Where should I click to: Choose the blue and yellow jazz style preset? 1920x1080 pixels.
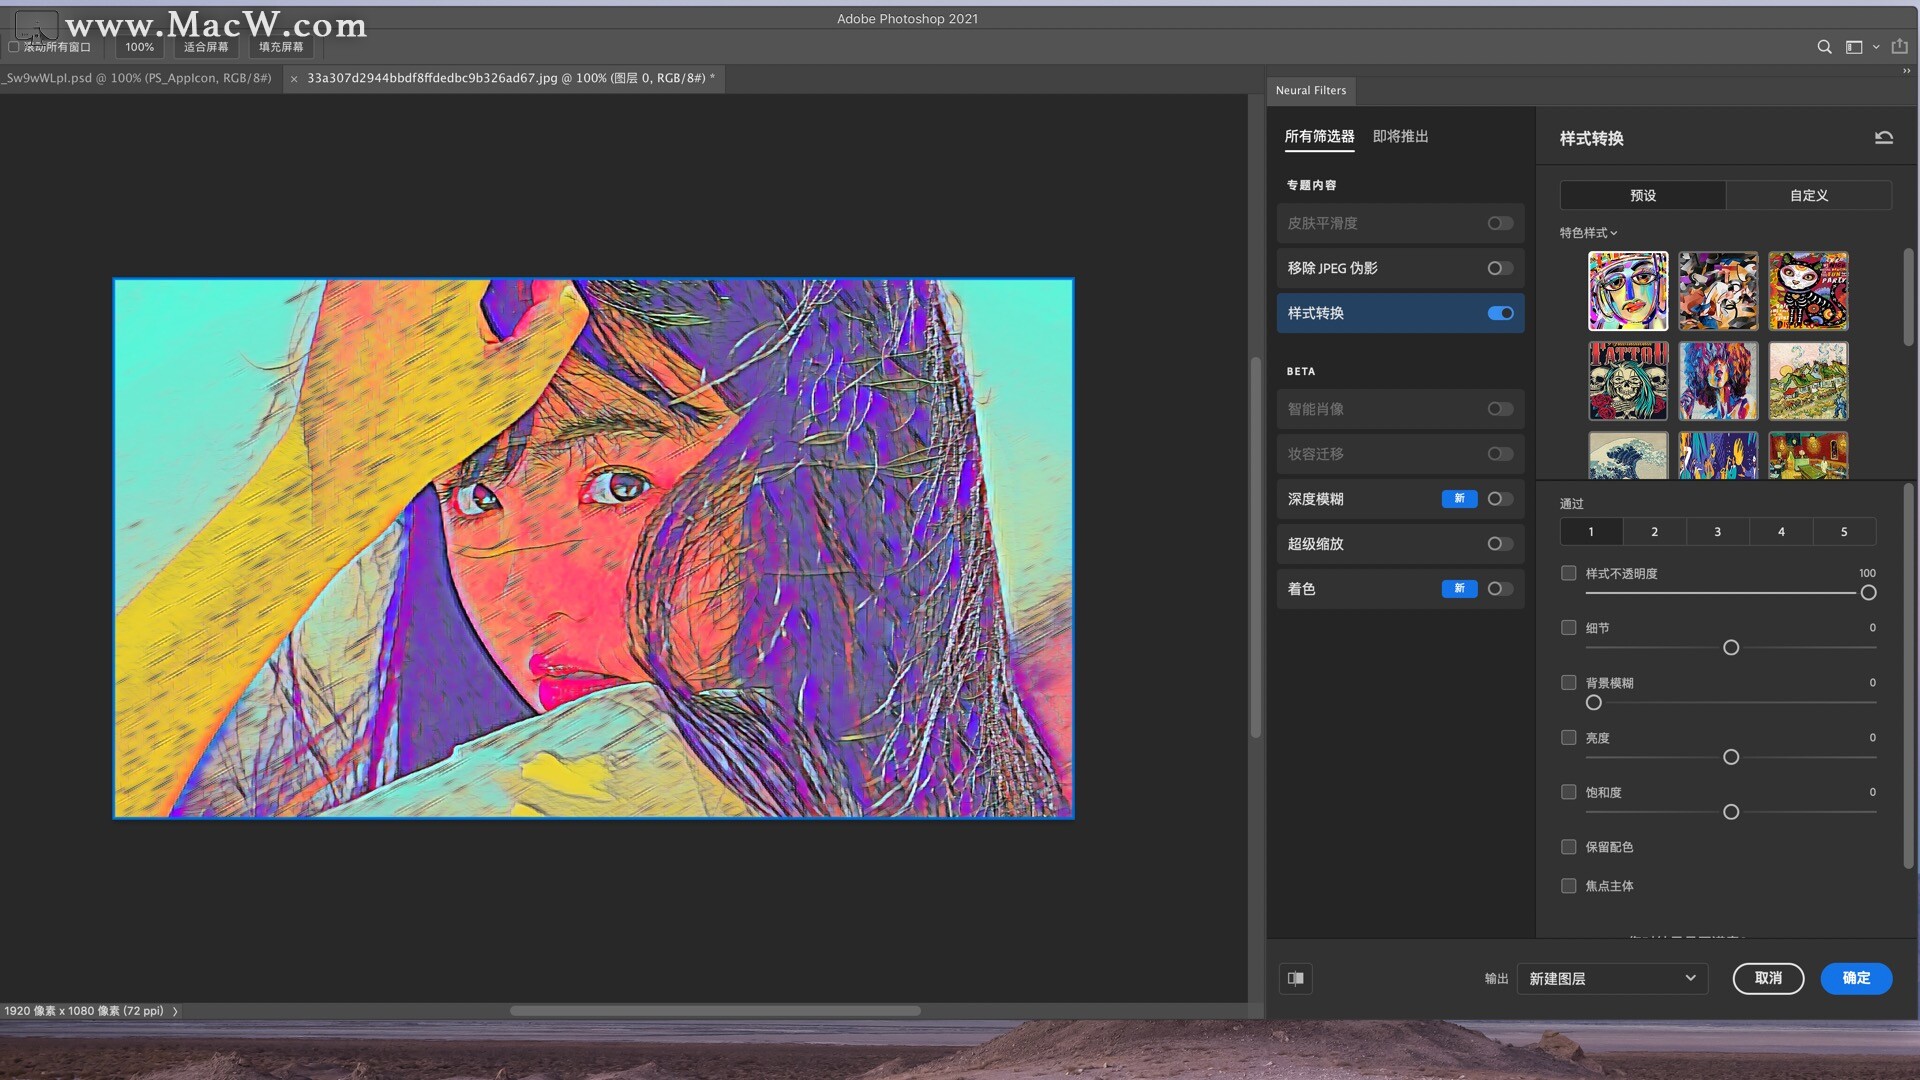coord(1718,456)
